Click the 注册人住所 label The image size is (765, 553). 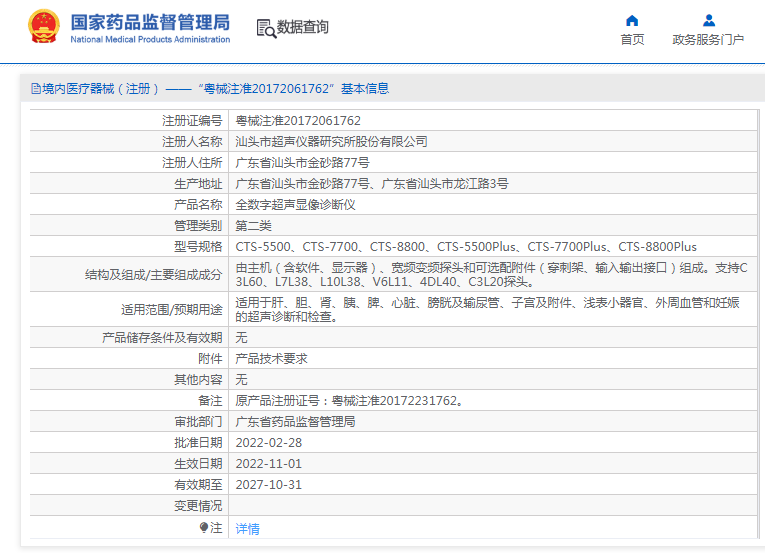(192, 163)
